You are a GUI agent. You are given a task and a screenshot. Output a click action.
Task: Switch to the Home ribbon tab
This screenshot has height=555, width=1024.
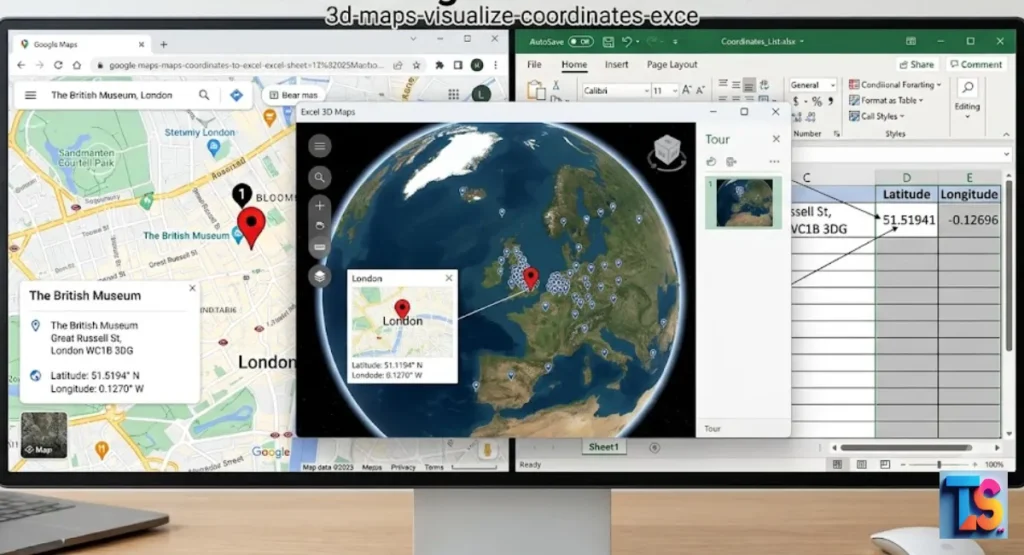(574, 65)
